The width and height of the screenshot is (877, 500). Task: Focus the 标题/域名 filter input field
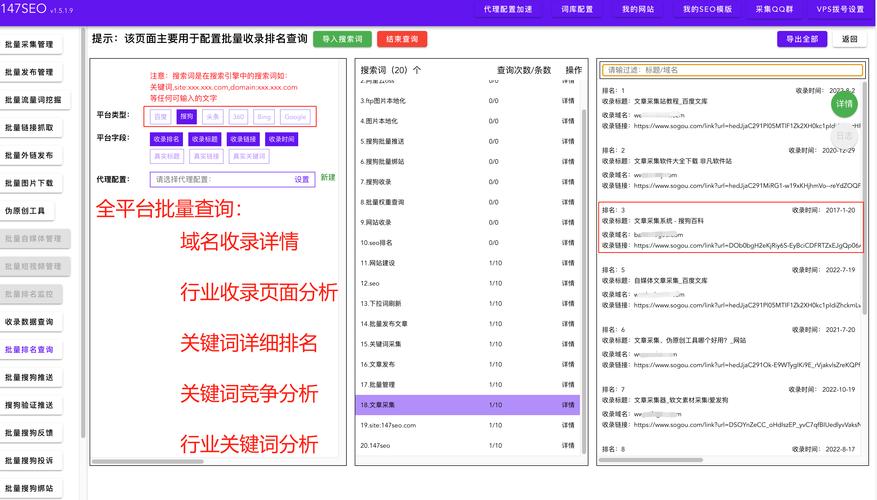[732, 70]
